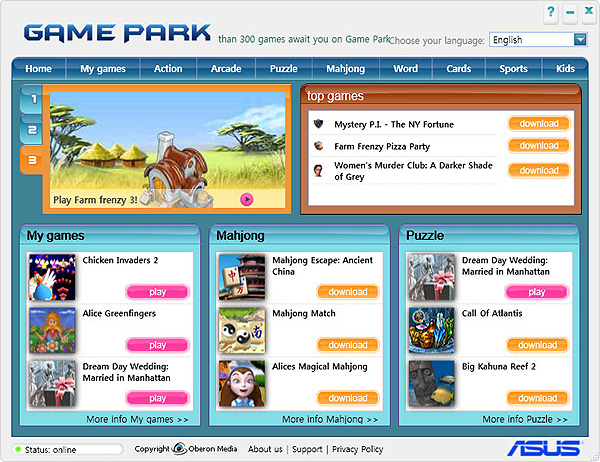Open the Call Of Atlantis thumbnail
Viewport: 600px width, 462px height.
432,330
